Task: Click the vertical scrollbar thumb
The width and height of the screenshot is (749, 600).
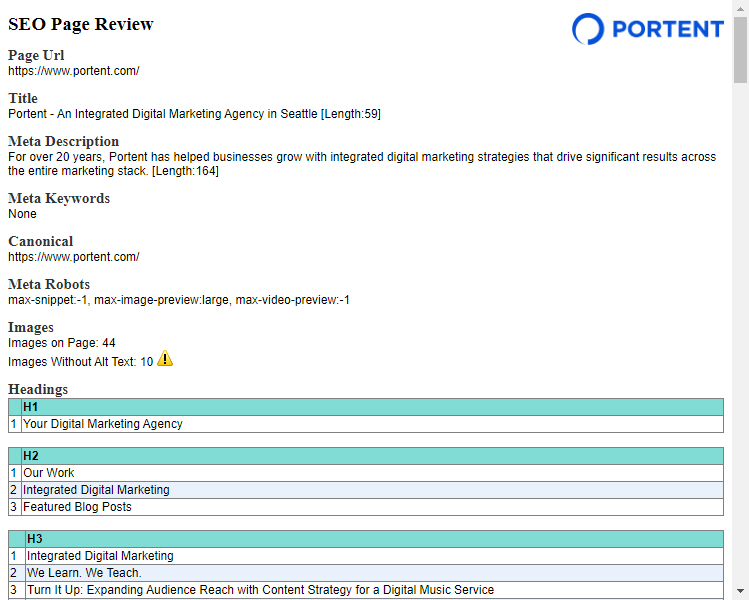Action: [740, 50]
